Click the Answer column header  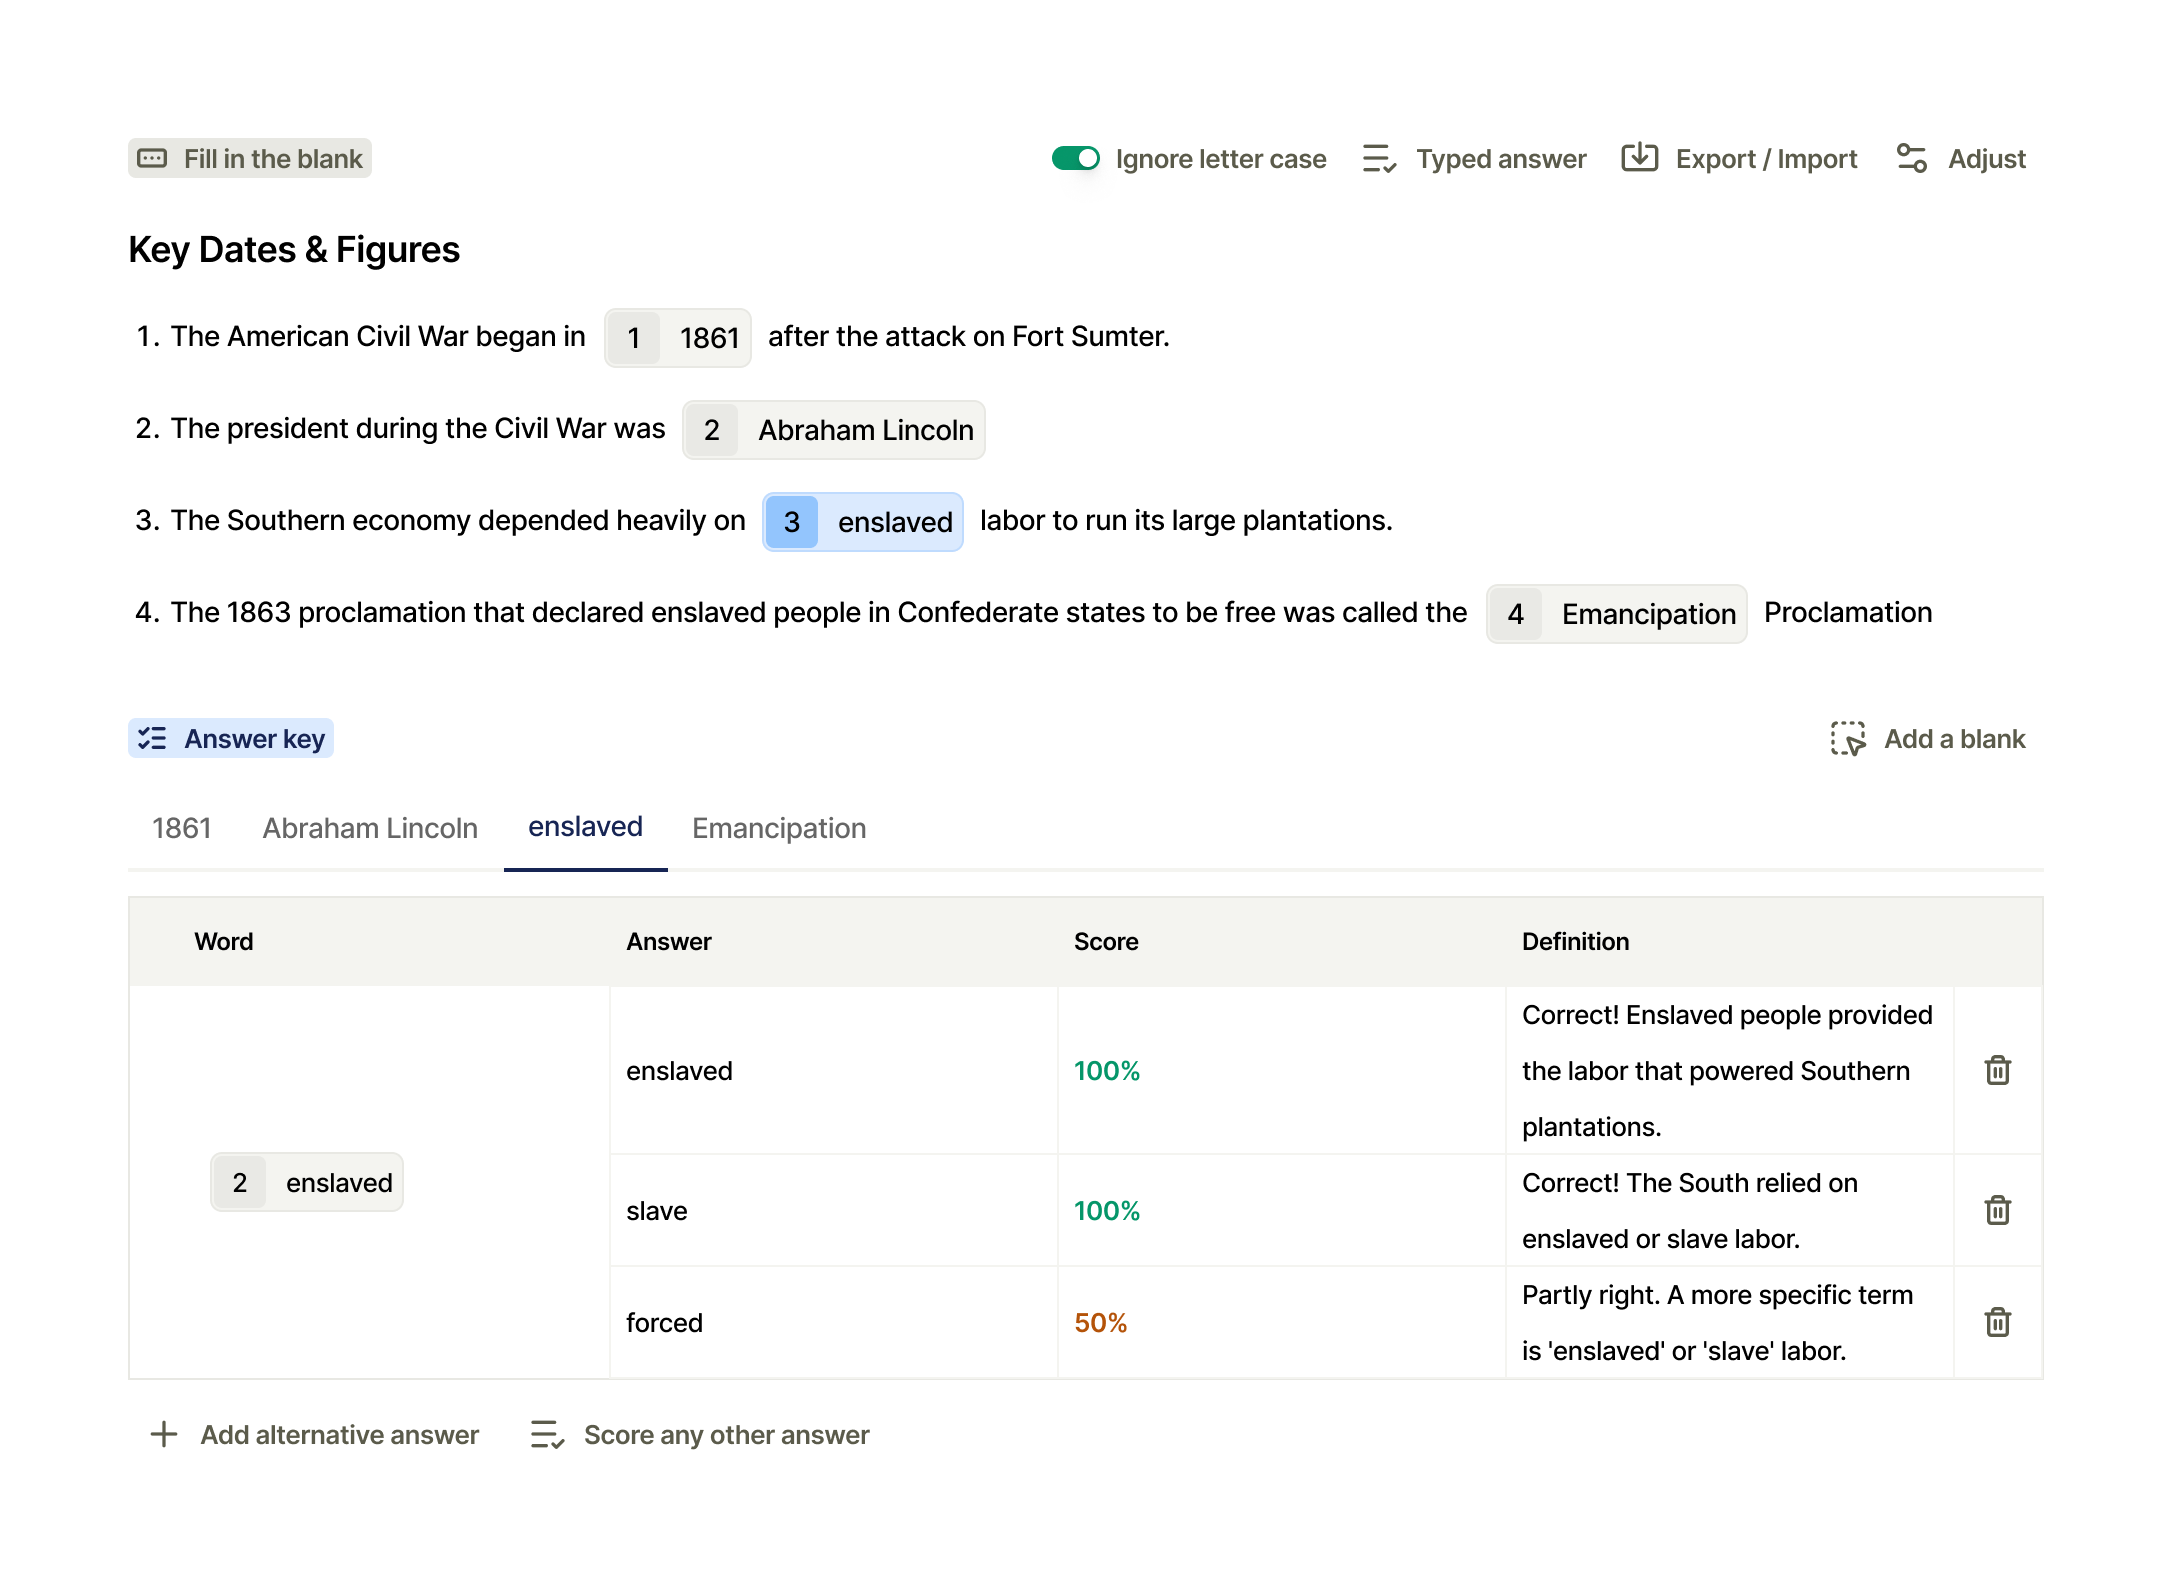(669, 941)
